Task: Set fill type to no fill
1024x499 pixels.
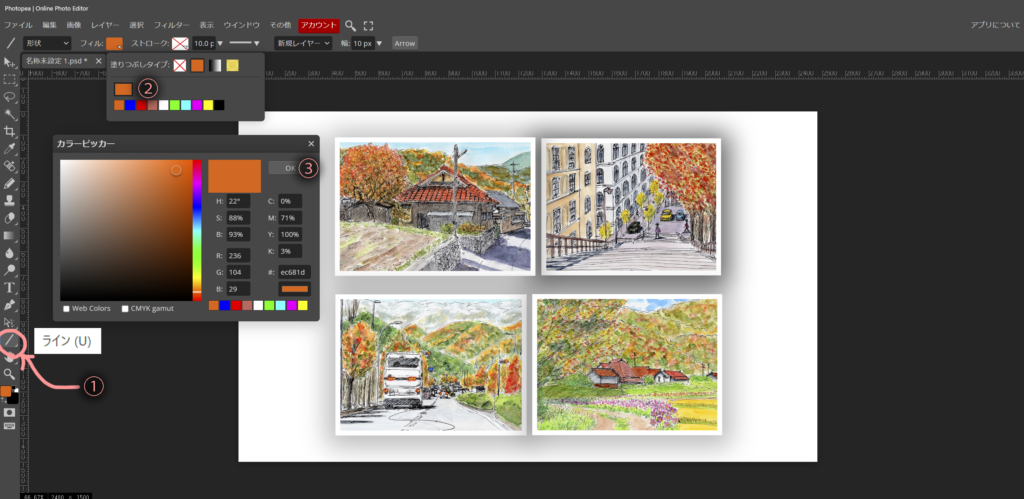Action: 180,66
